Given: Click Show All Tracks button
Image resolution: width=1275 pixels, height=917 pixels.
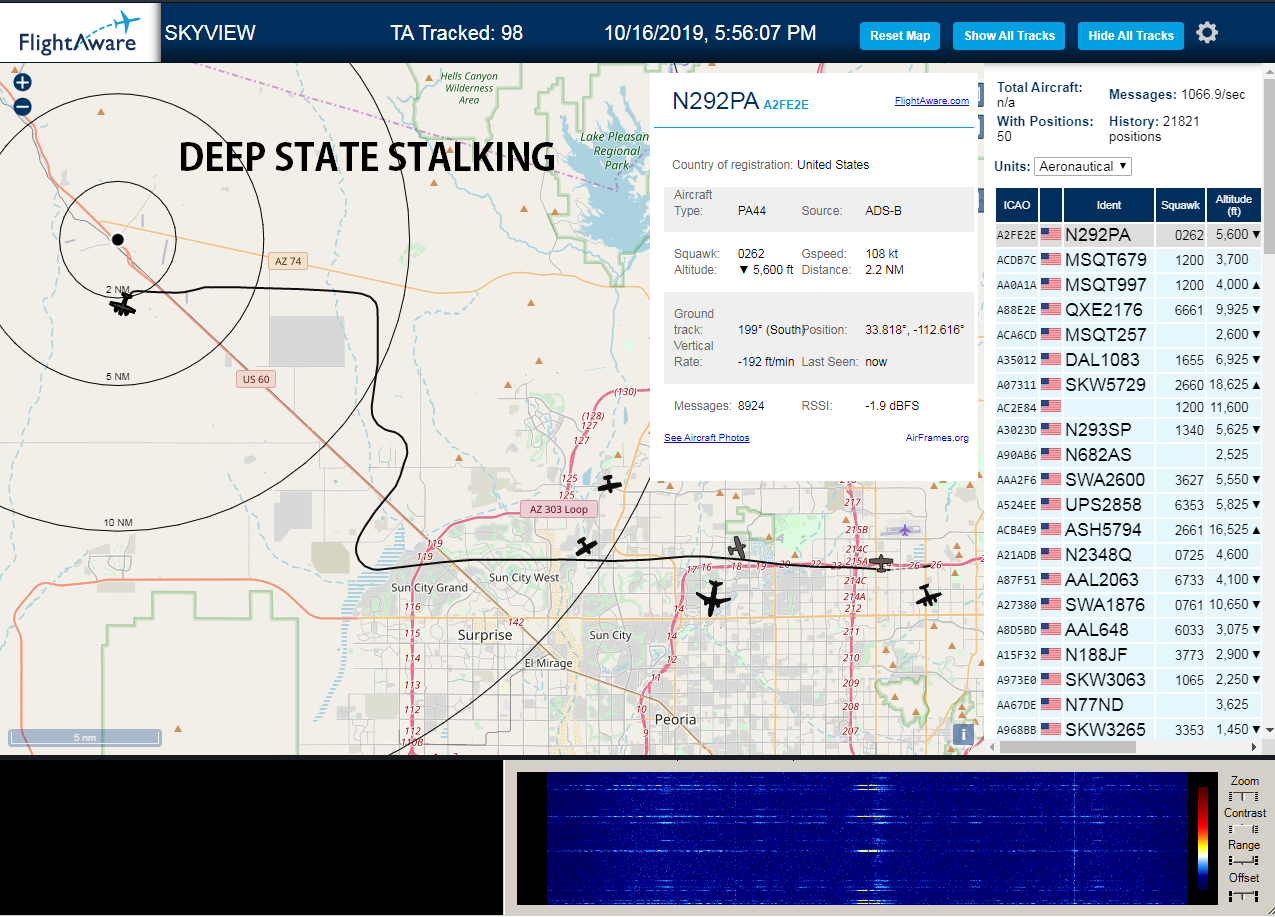Looking at the screenshot, I should click(1009, 36).
